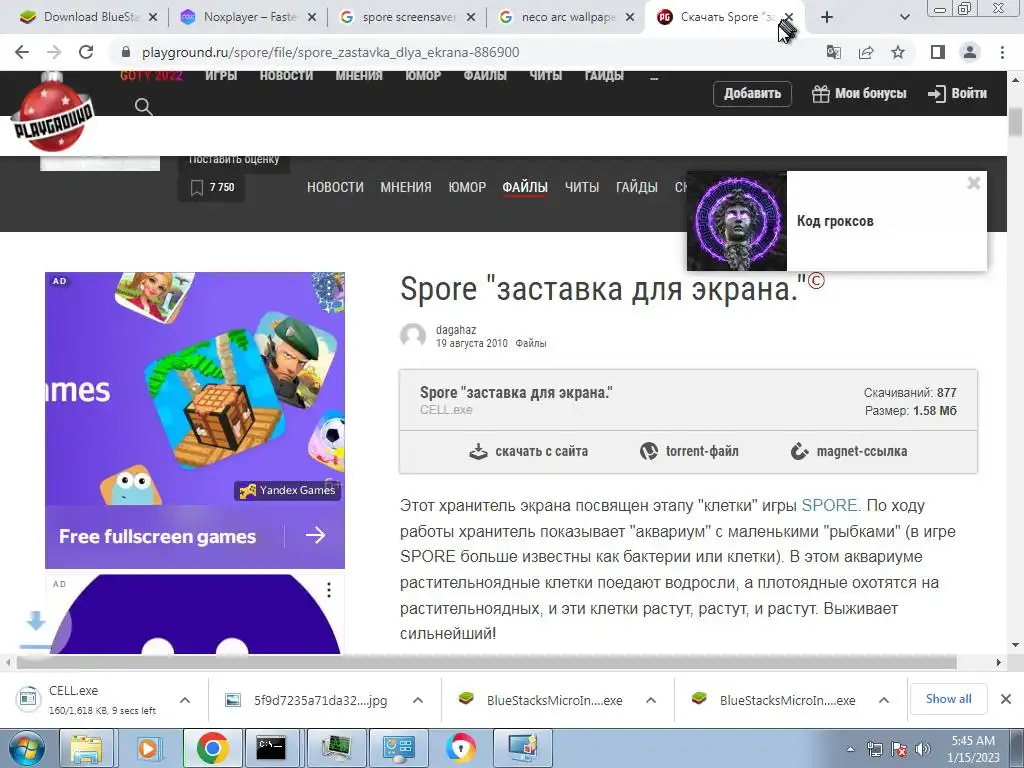Close the Код гроксов popup

tap(974, 184)
